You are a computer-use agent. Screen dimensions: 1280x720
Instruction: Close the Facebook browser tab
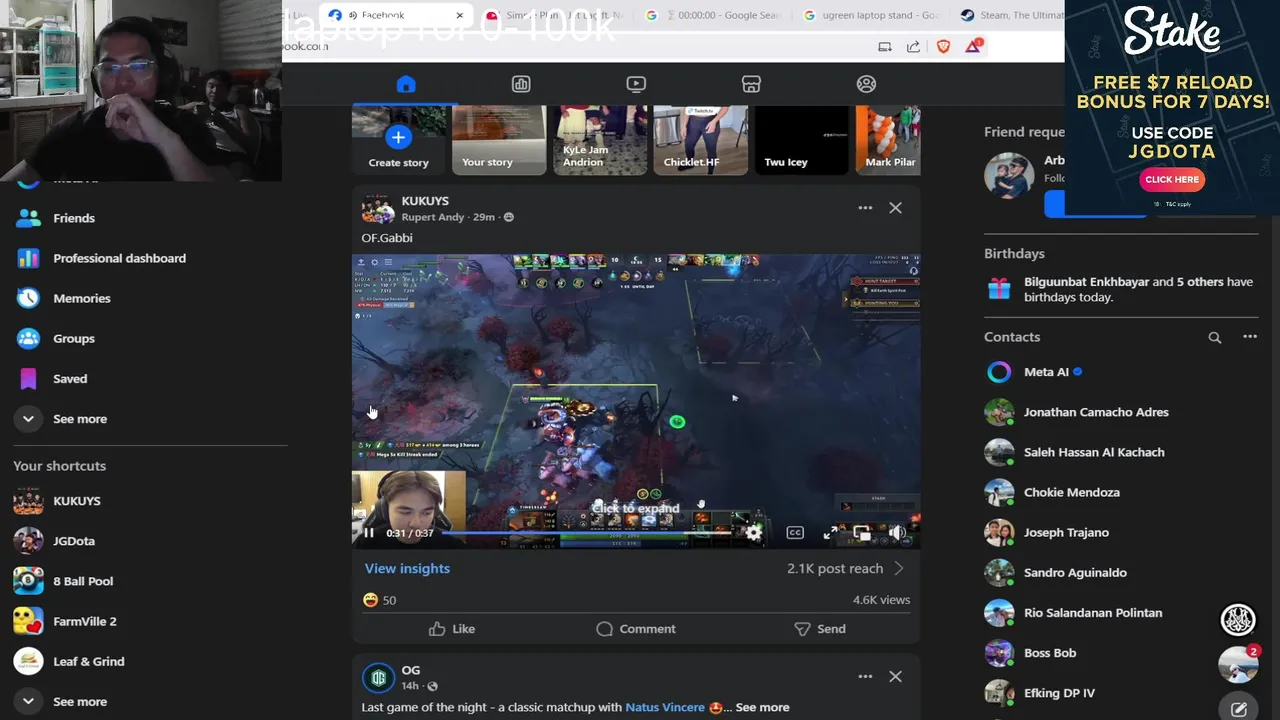(x=459, y=15)
